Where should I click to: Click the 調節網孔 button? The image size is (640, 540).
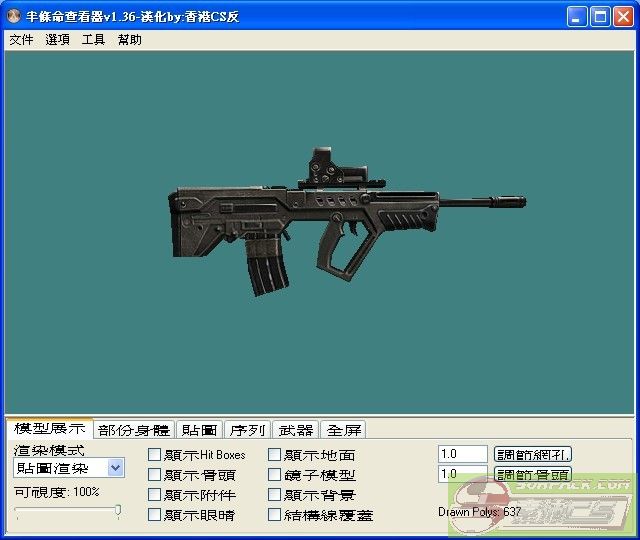[533, 454]
